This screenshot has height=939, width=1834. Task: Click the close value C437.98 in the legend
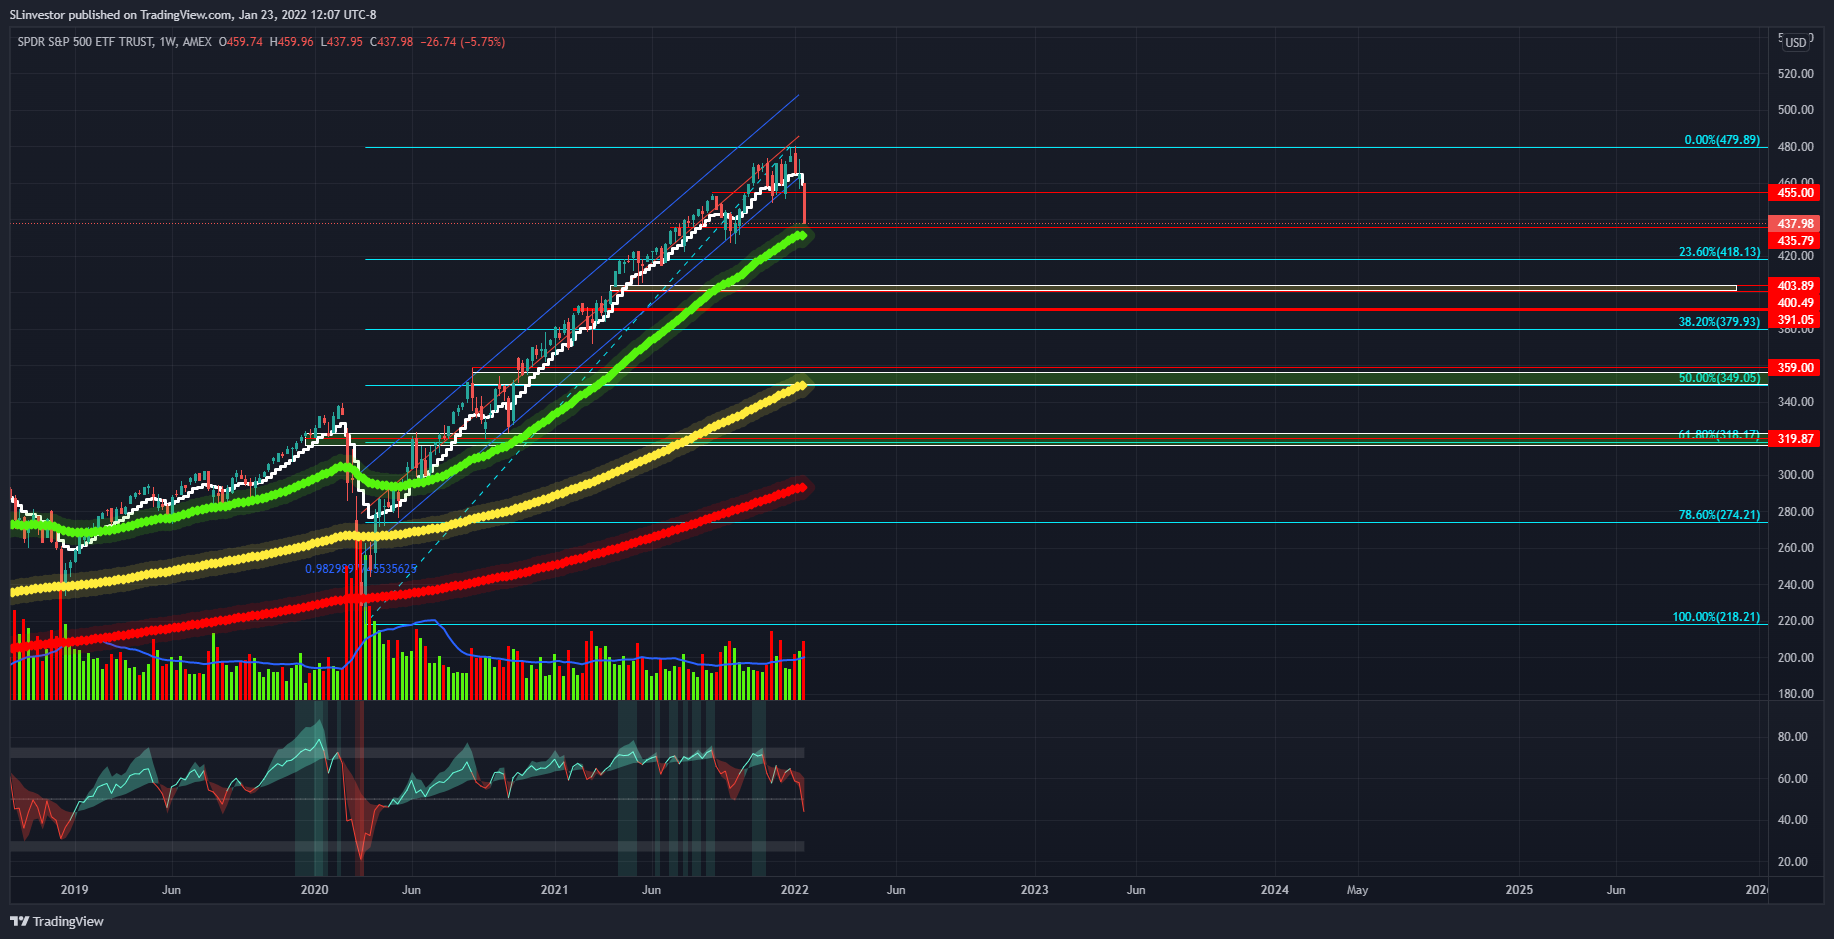pyautogui.click(x=391, y=42)
